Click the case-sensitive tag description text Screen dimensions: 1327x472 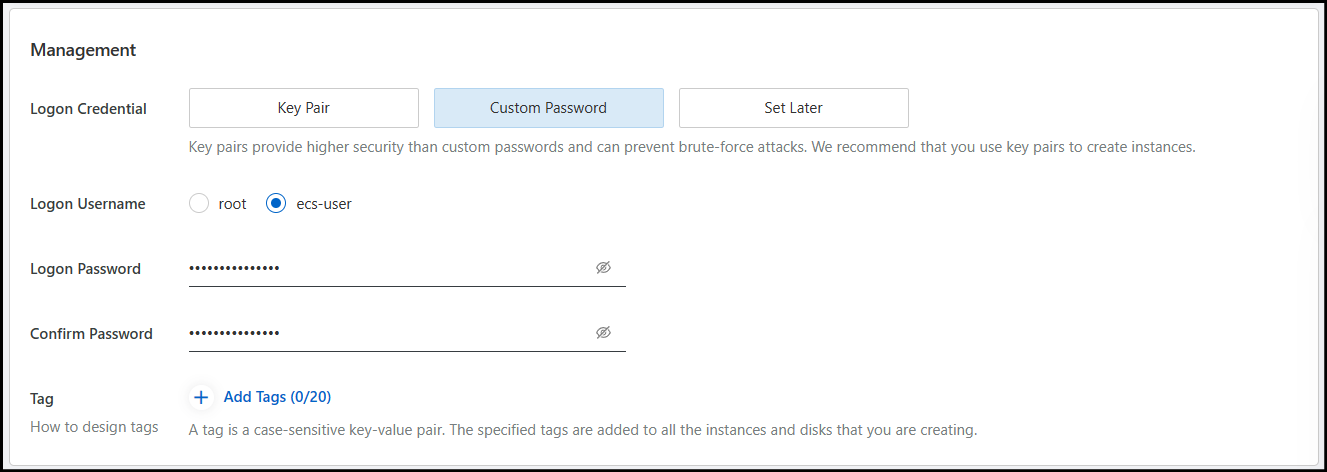(x=582, y=431)
